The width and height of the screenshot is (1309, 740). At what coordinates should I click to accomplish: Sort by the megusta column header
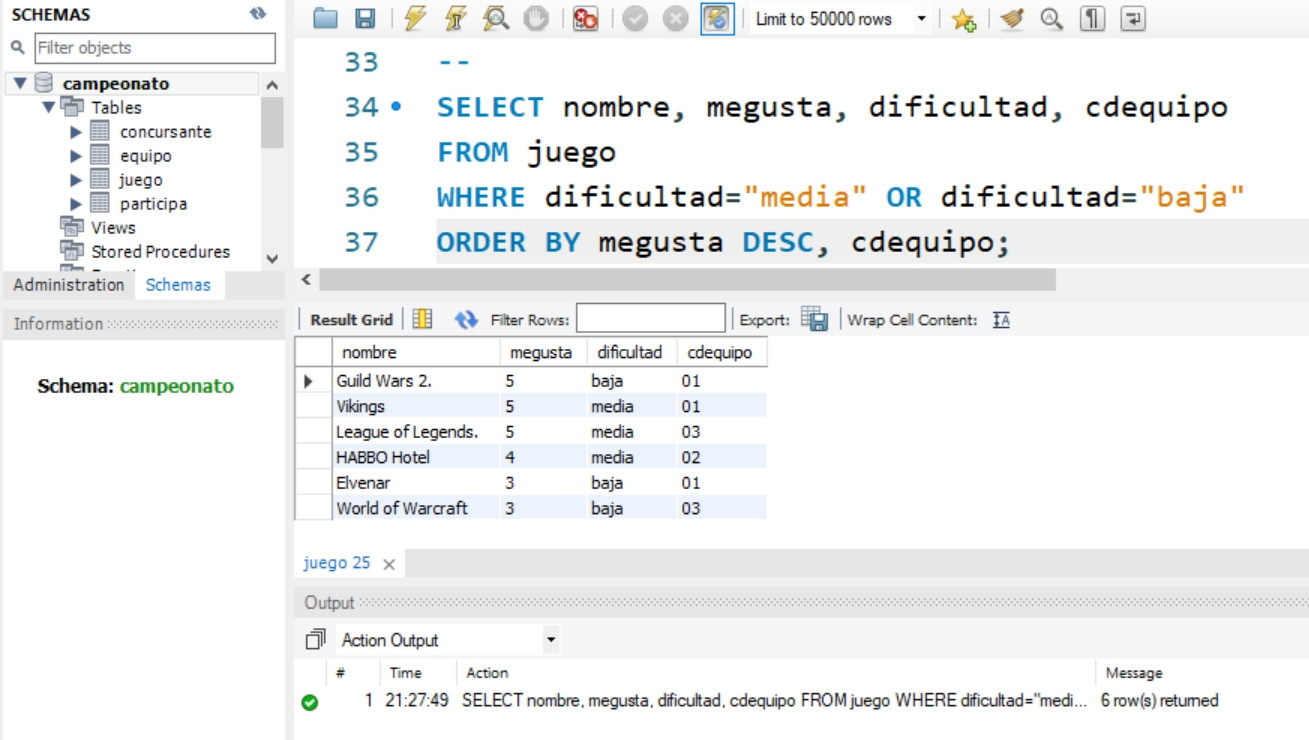(544, 352)
